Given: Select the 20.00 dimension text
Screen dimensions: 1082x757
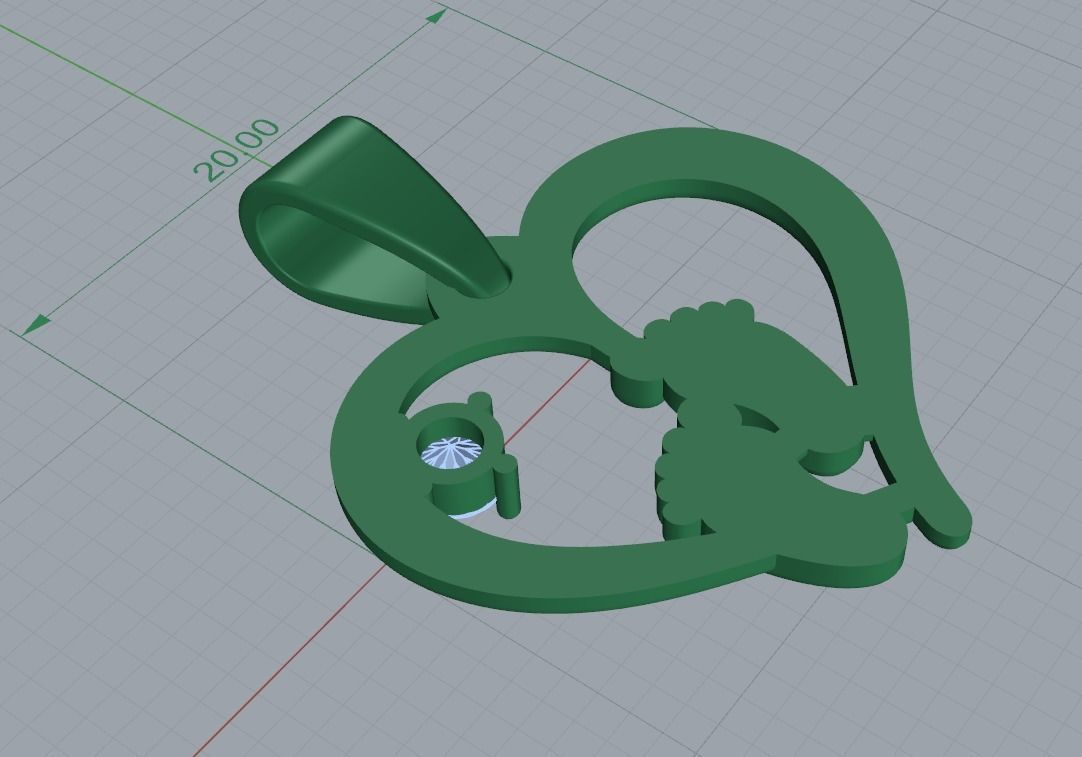Looking at the screenshot, I should (237, 150).
